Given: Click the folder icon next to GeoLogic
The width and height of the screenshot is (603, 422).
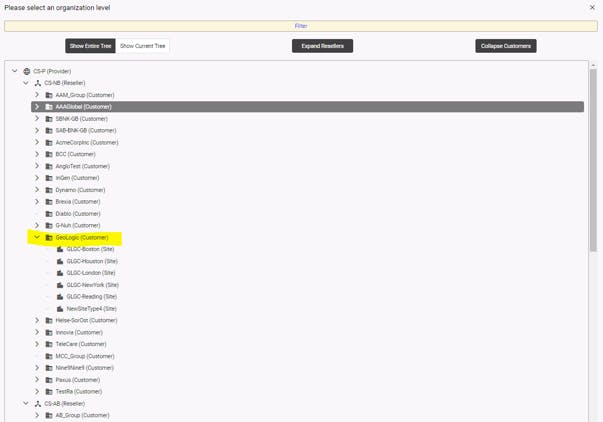Looking at the screenshot, I should point(48,238).
